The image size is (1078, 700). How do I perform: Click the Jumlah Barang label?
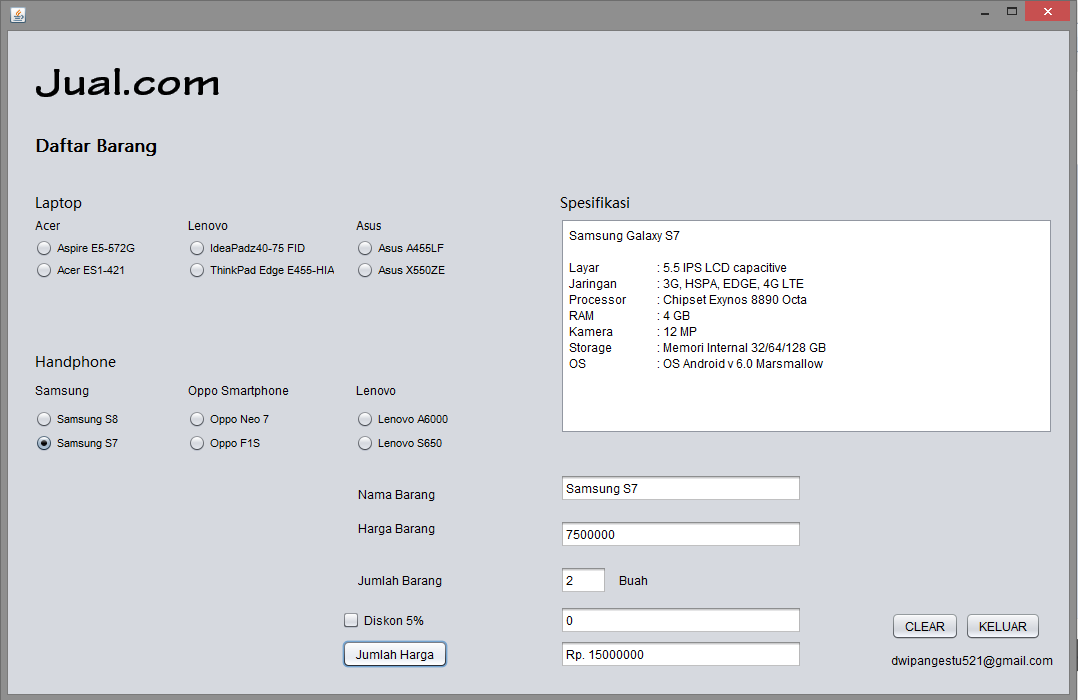(399, 580)
